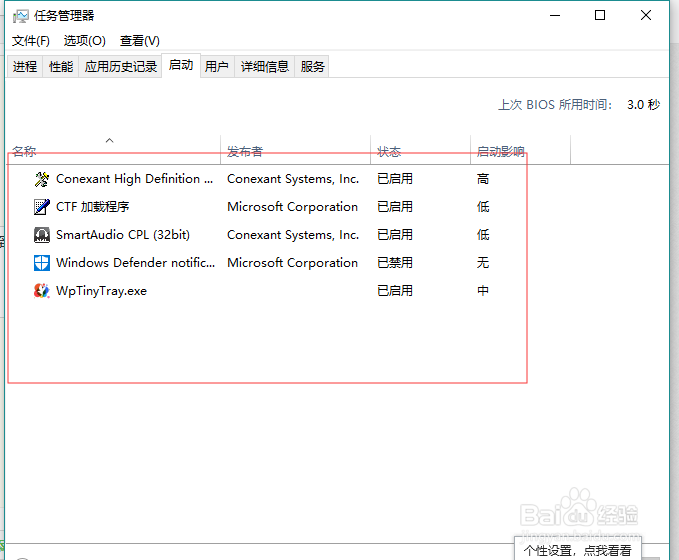Click the 个性设置，点我看看 tooltip
Screen dimensions: 679x560
(x=578, y=550)
